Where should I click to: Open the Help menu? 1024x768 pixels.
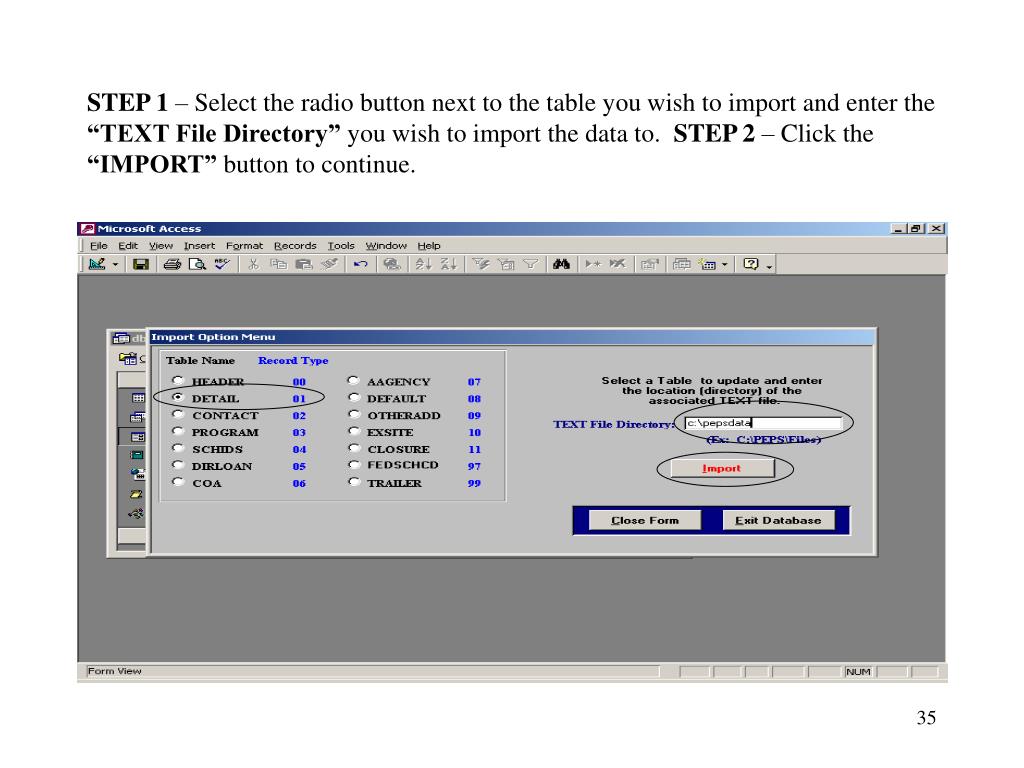click(x=429, y=246)
